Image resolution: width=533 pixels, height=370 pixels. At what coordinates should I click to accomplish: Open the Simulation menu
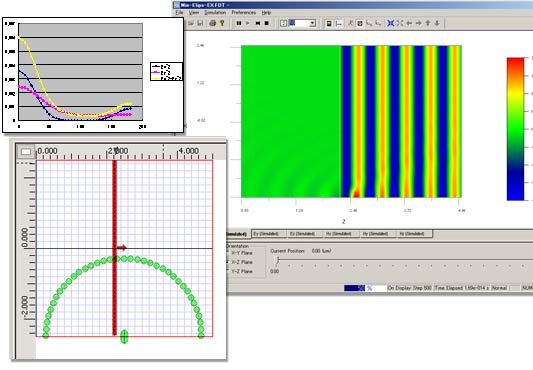click(215, 12)
